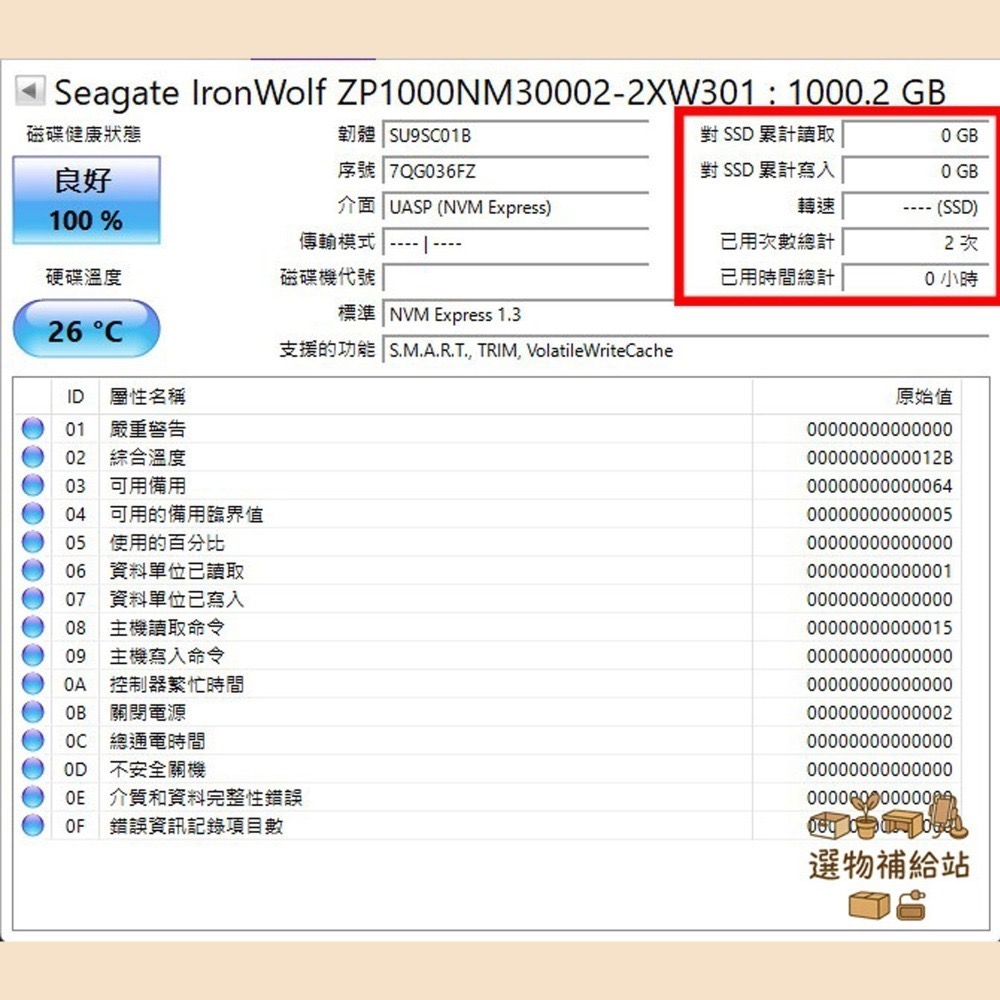Click raw value 0000000000005
Screen dimensions: 1000x1000
coord(879,514)
